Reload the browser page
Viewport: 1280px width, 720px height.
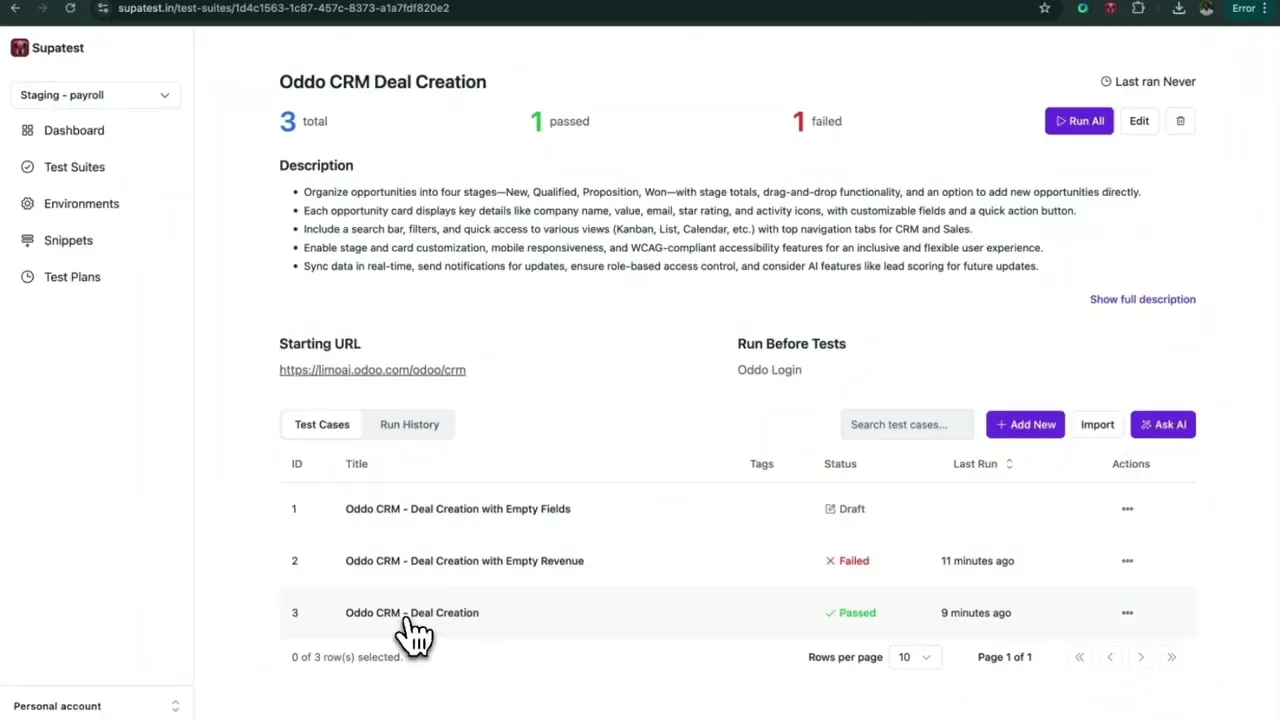coord(70,8)
